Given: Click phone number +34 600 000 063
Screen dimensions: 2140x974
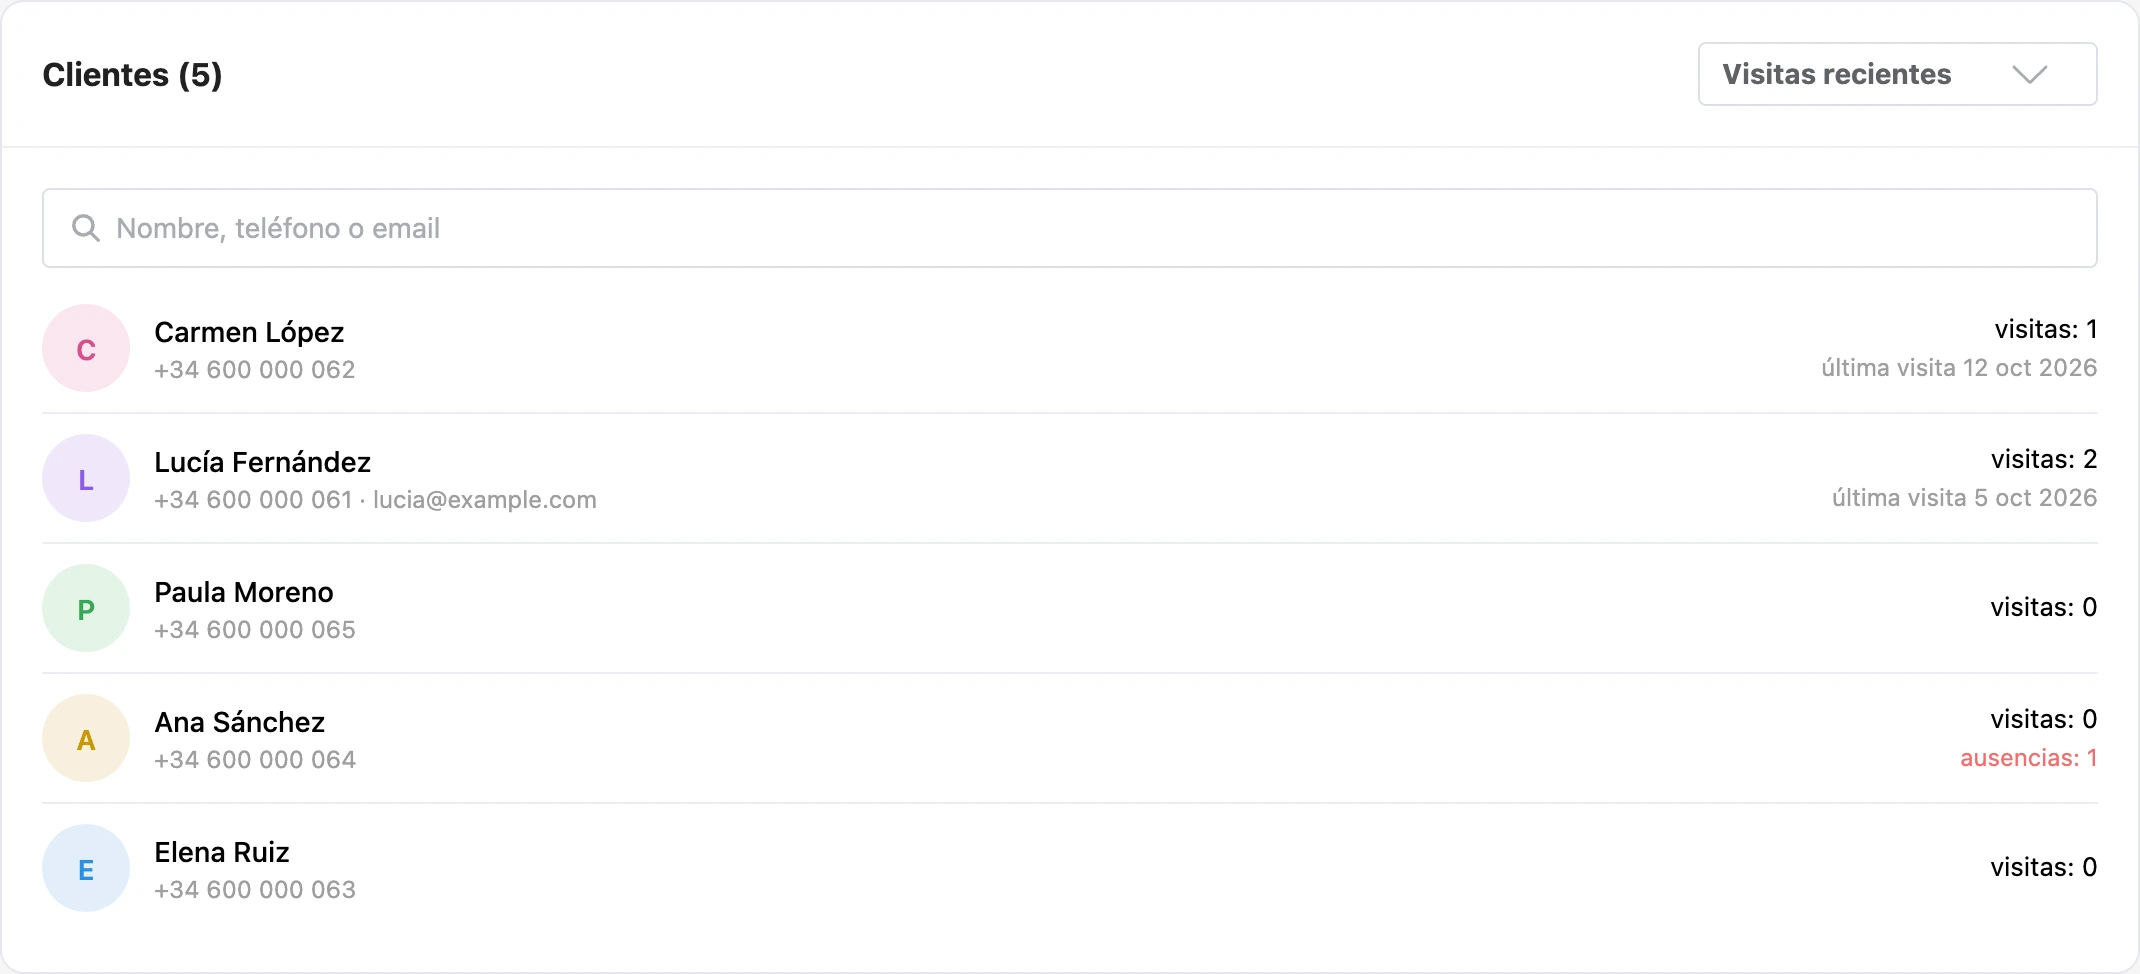Looking at the screenshot, I should tap(255, 890).
